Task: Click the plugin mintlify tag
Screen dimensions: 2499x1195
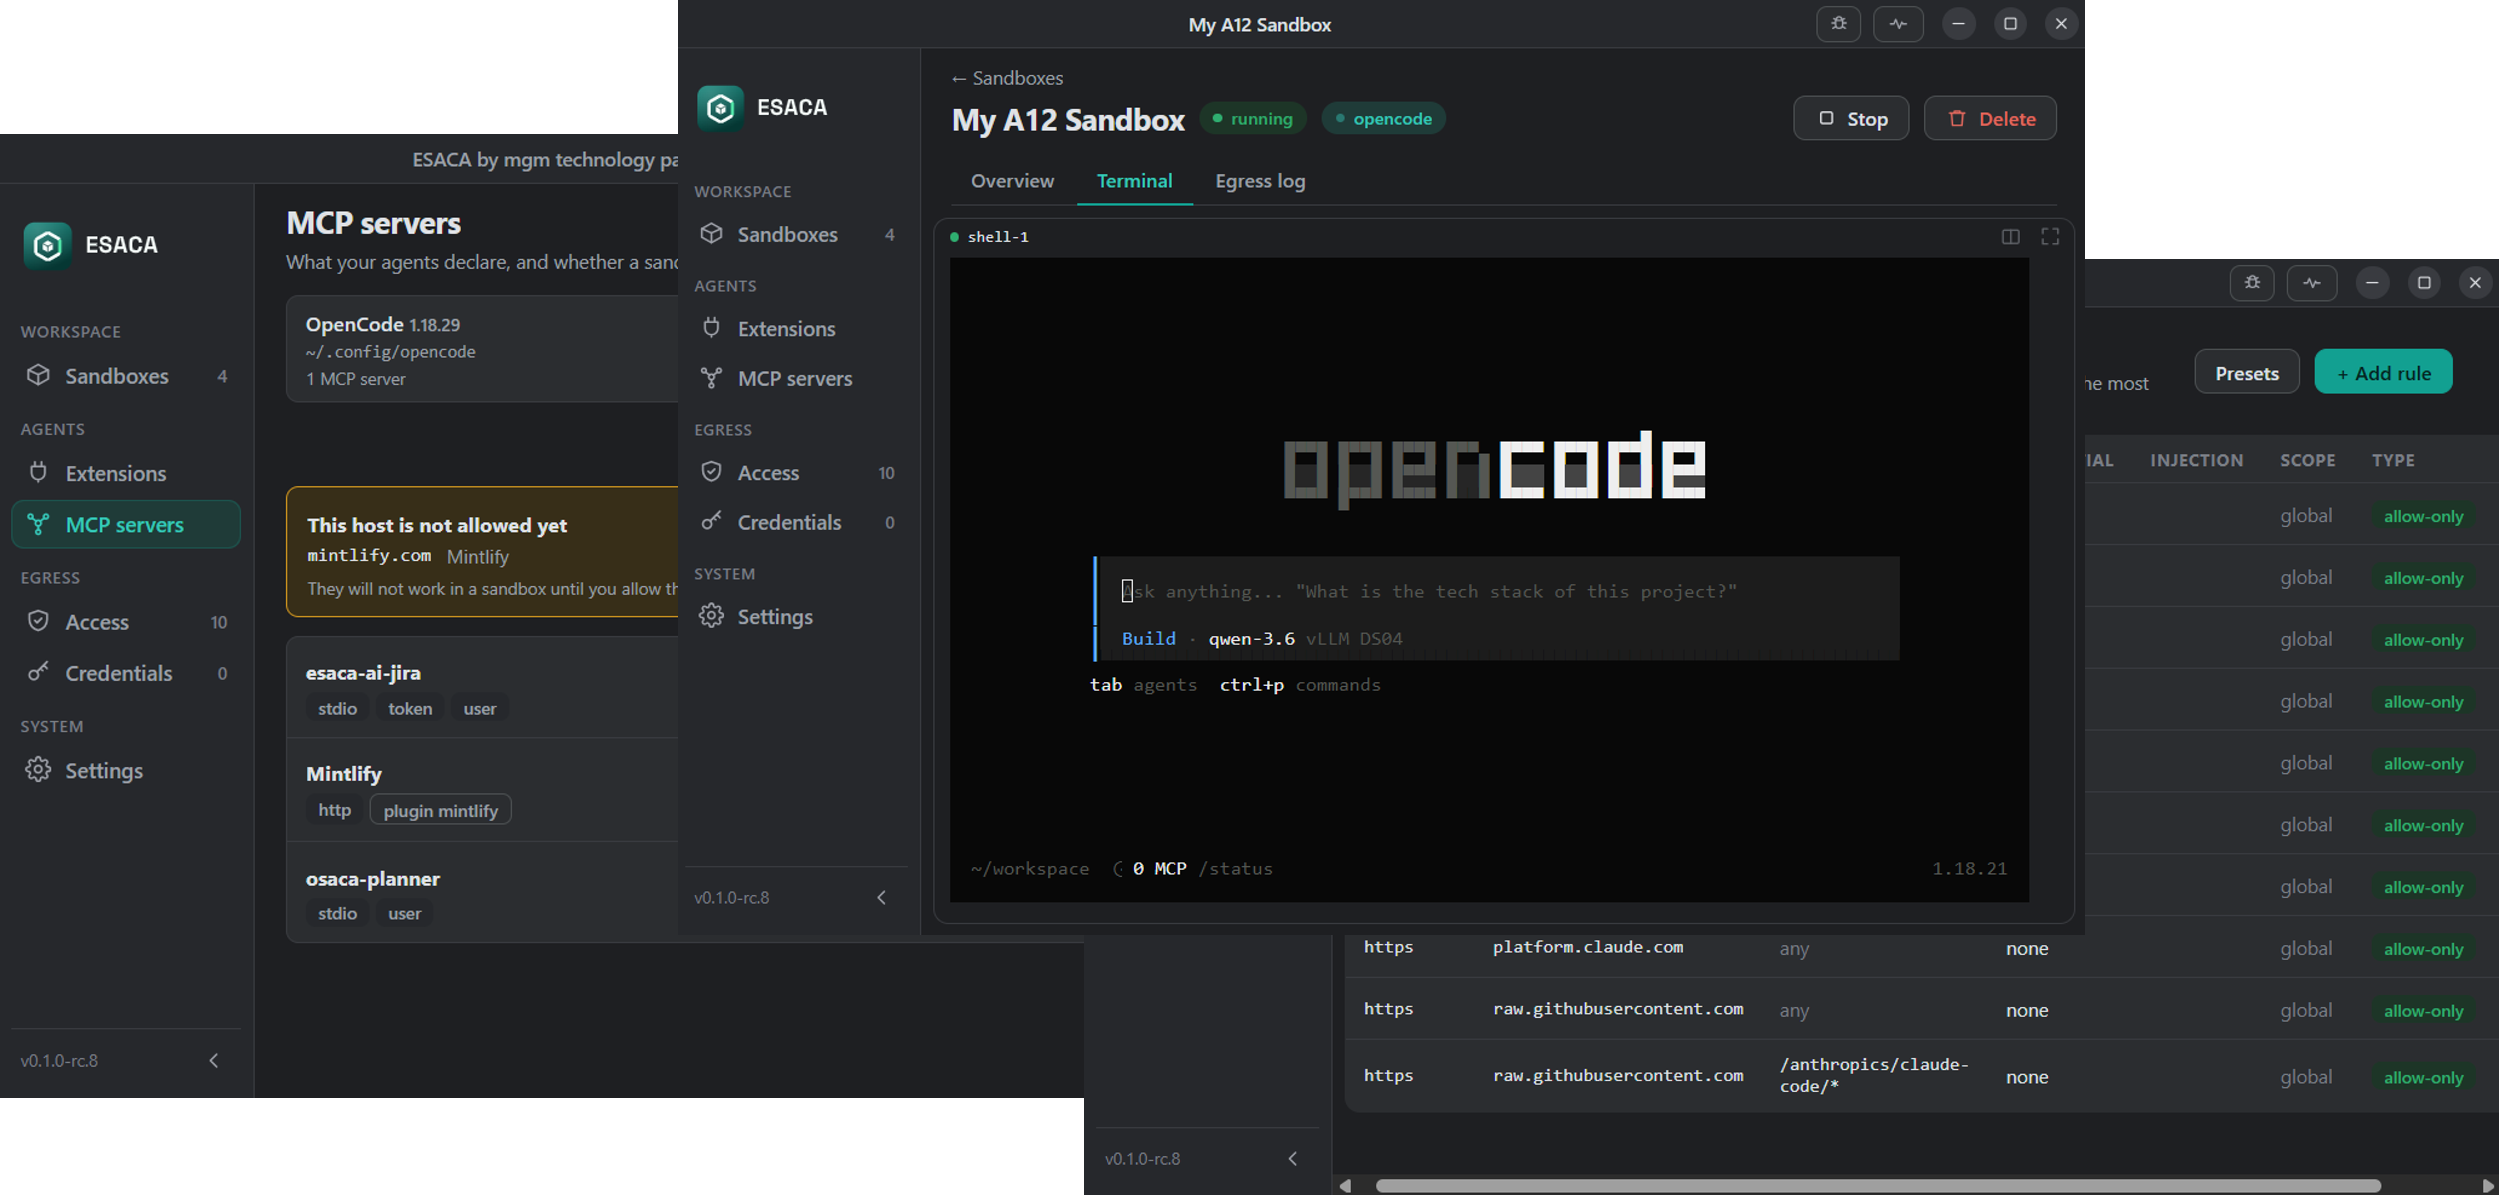Action: (440, 810)
